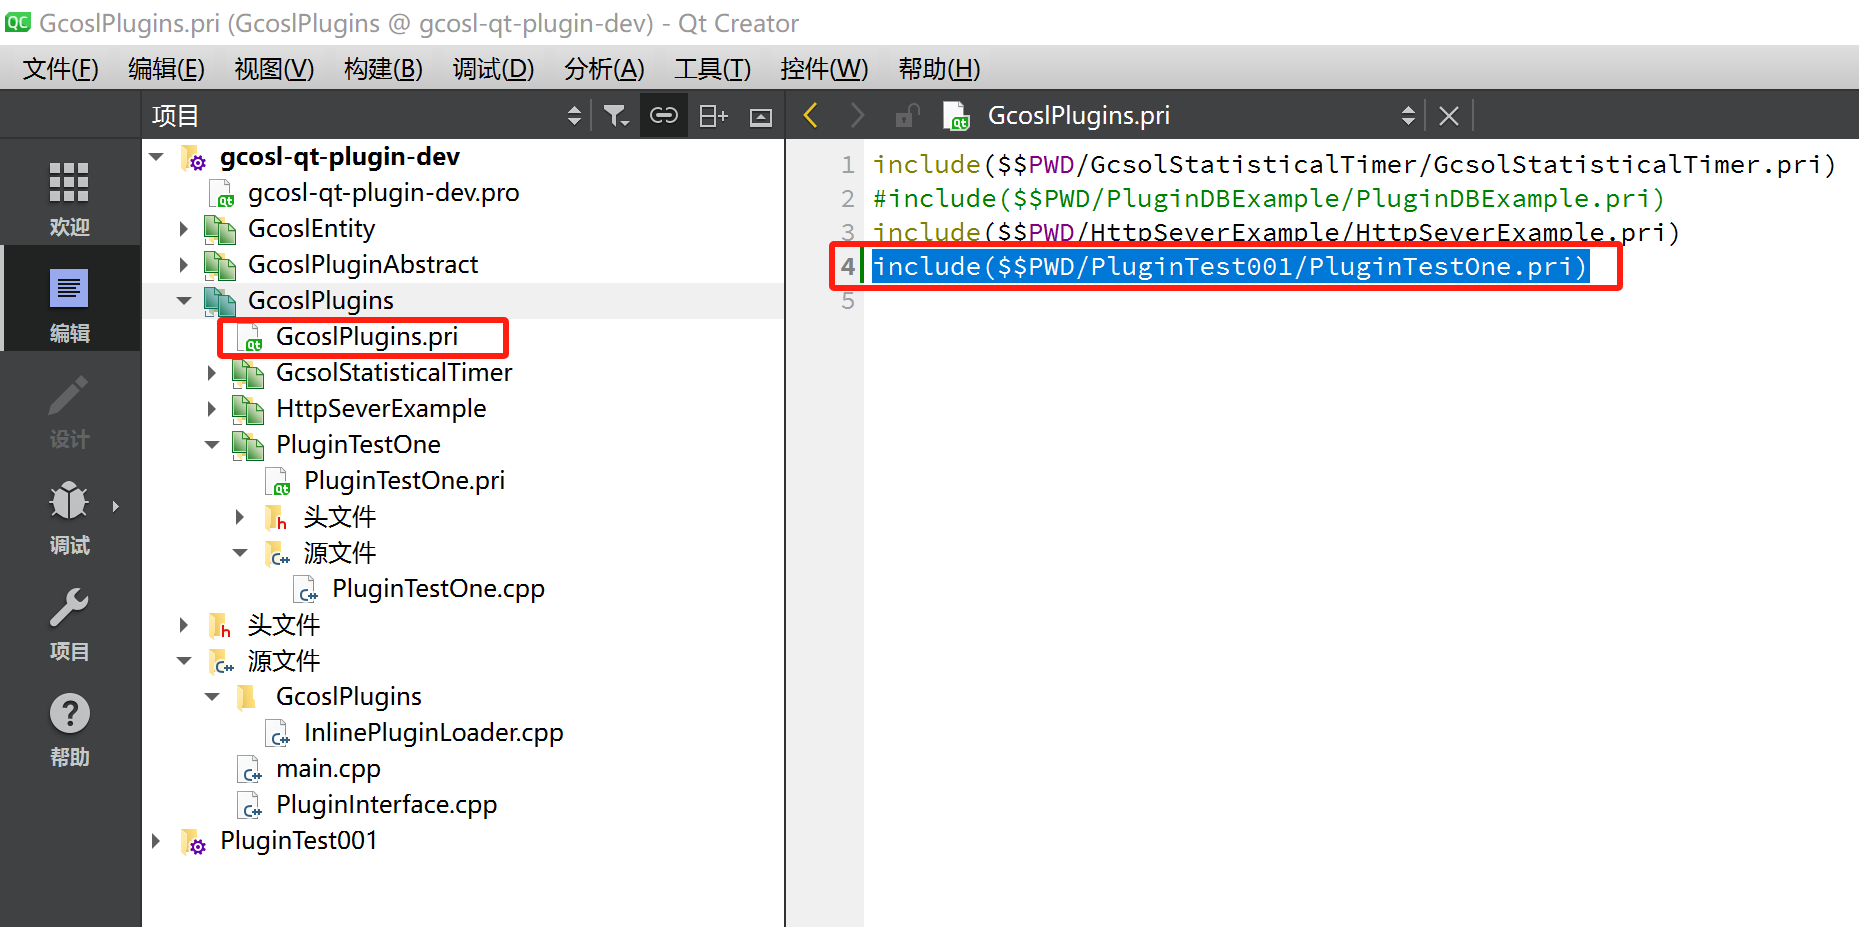Expand the PluginTest001 project node

(155, 841)
